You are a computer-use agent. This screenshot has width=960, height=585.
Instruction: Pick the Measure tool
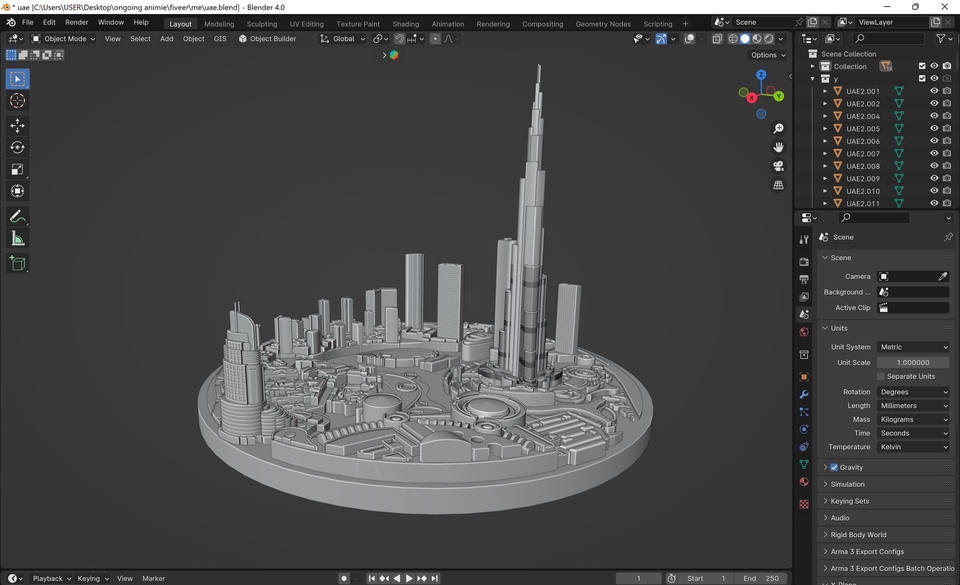point(17,237)
